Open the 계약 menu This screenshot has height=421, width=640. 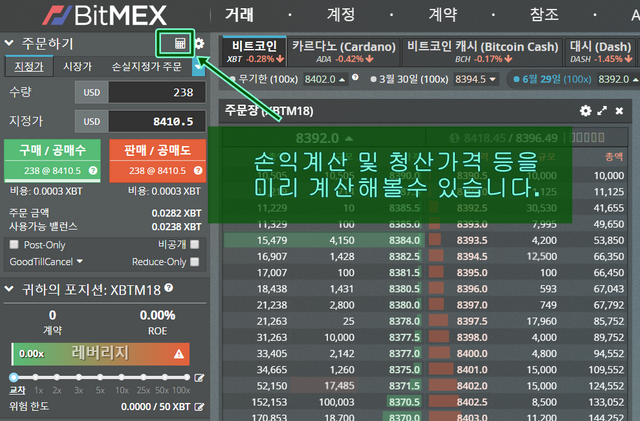pos(443,15)
